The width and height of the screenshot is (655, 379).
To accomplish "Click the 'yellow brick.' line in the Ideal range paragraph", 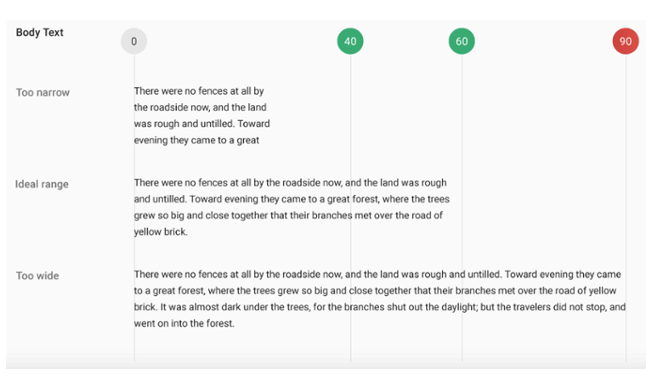I will coord(160,232).
